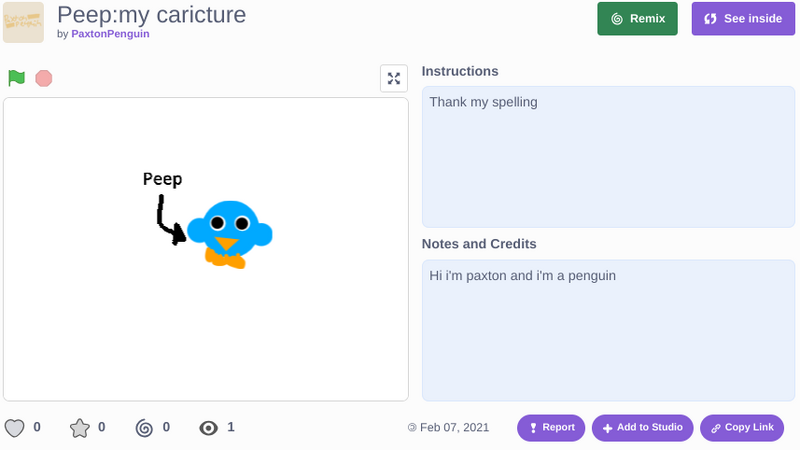This screenshot has height=450, width=800.
Task: Click the Notes and Credits text box
Action: point(608,330)
